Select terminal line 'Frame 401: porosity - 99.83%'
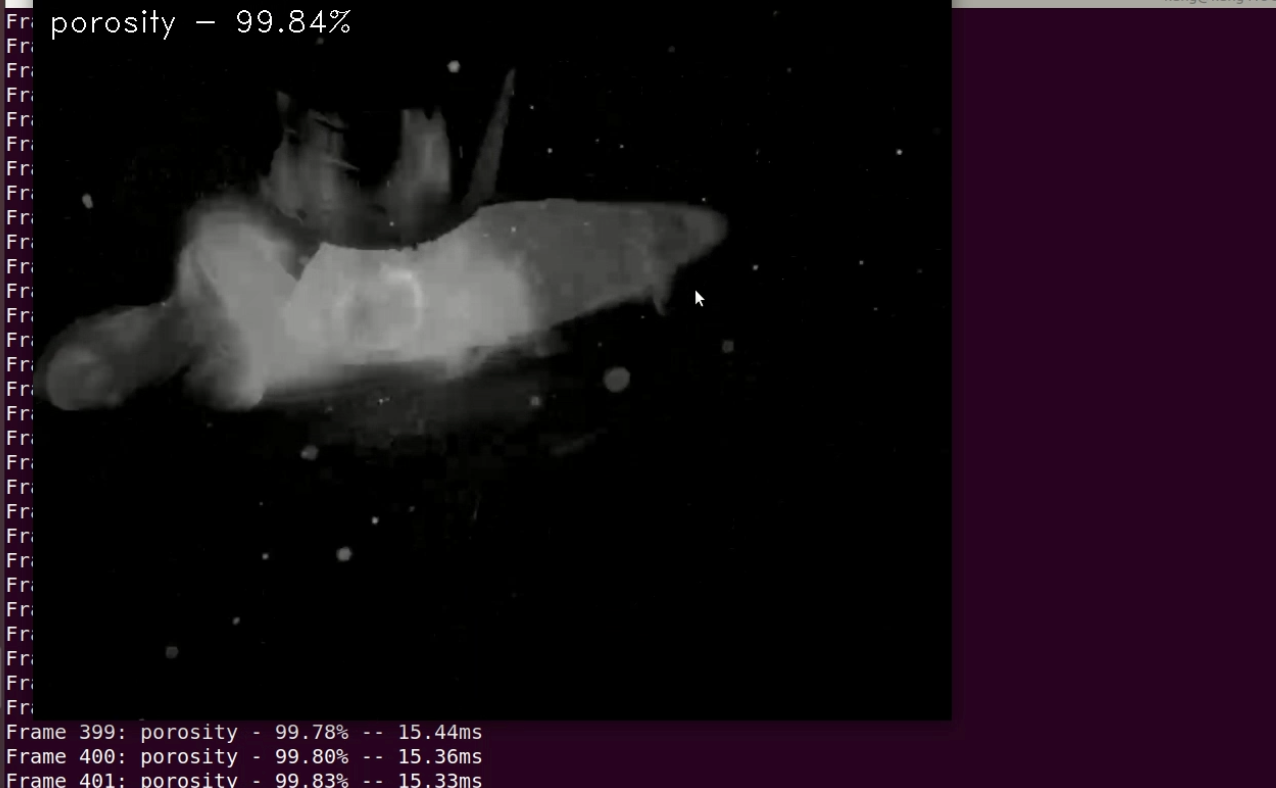 coord(244,780)
